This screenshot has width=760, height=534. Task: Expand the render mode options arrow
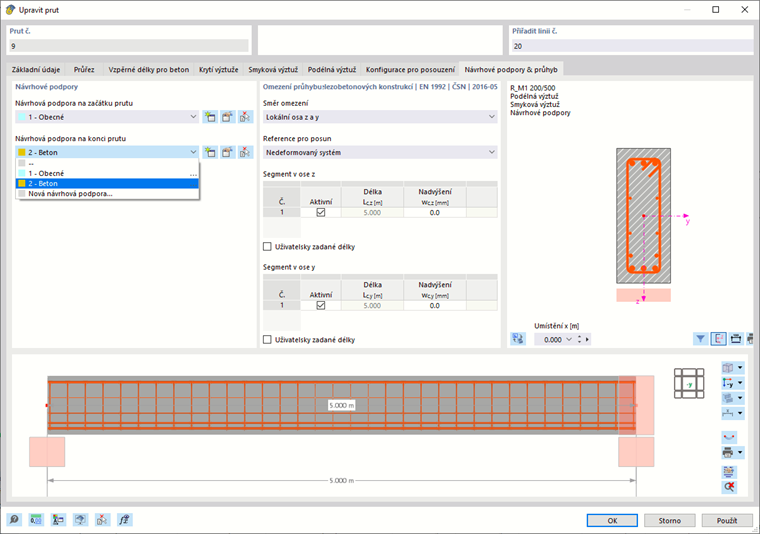pos(740,398)
